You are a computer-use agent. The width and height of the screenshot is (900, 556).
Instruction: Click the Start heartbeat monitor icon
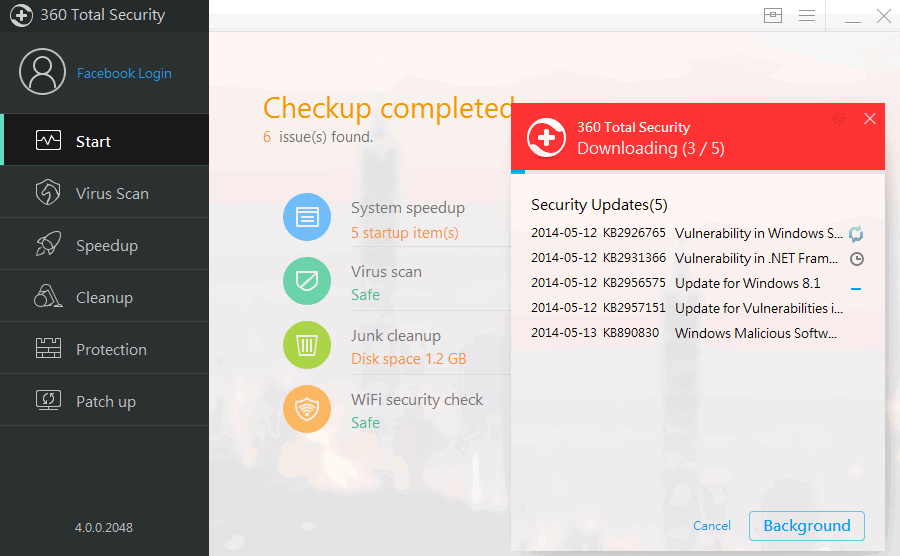pos(48,140)
